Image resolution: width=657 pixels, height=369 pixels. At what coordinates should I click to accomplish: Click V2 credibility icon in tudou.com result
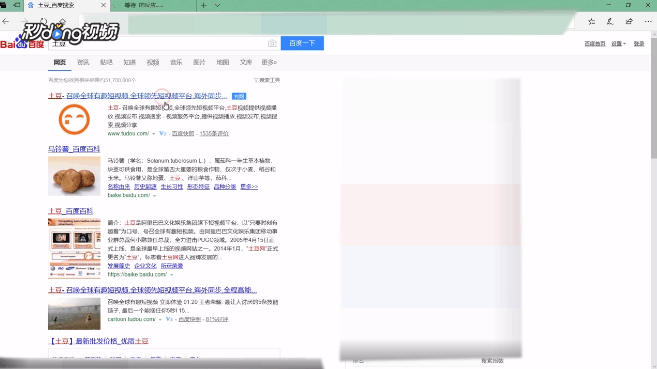tap(163, 134)
